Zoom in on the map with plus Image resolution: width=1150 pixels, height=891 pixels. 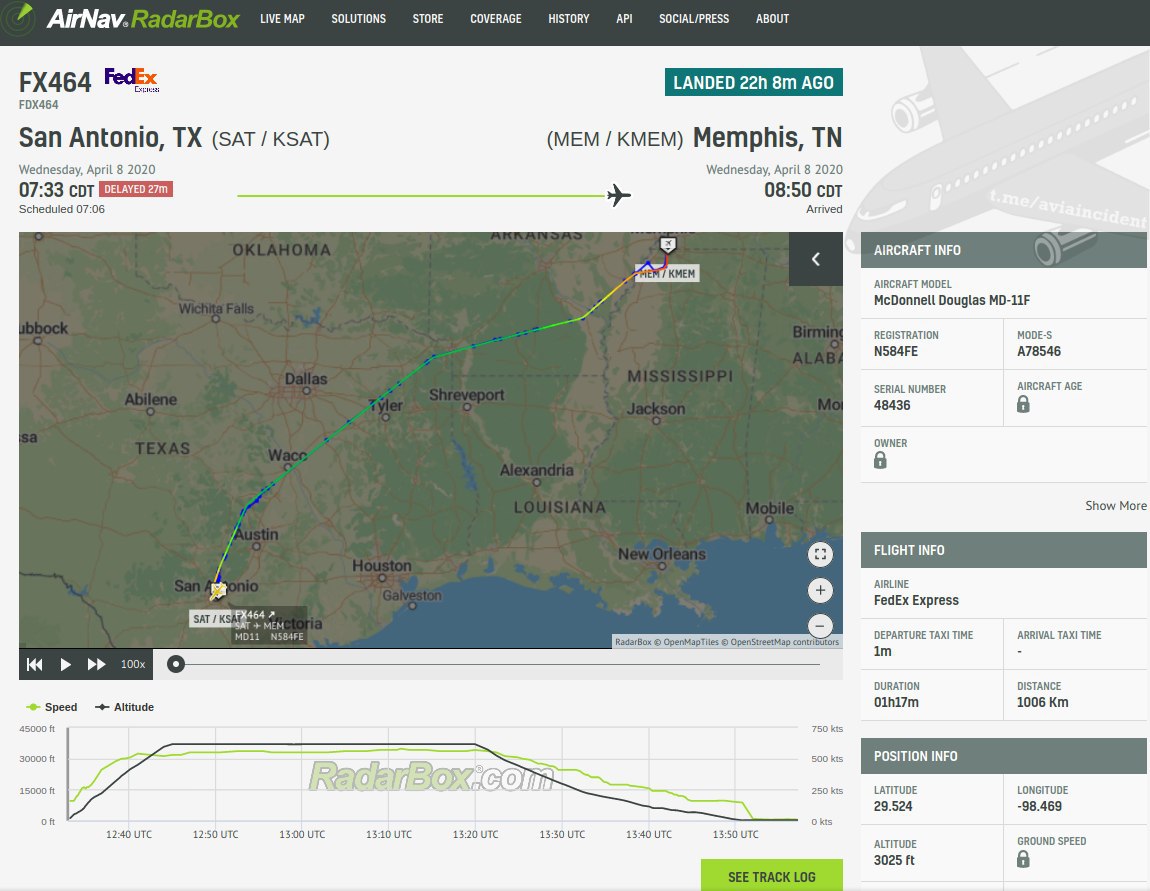(820, 590)
